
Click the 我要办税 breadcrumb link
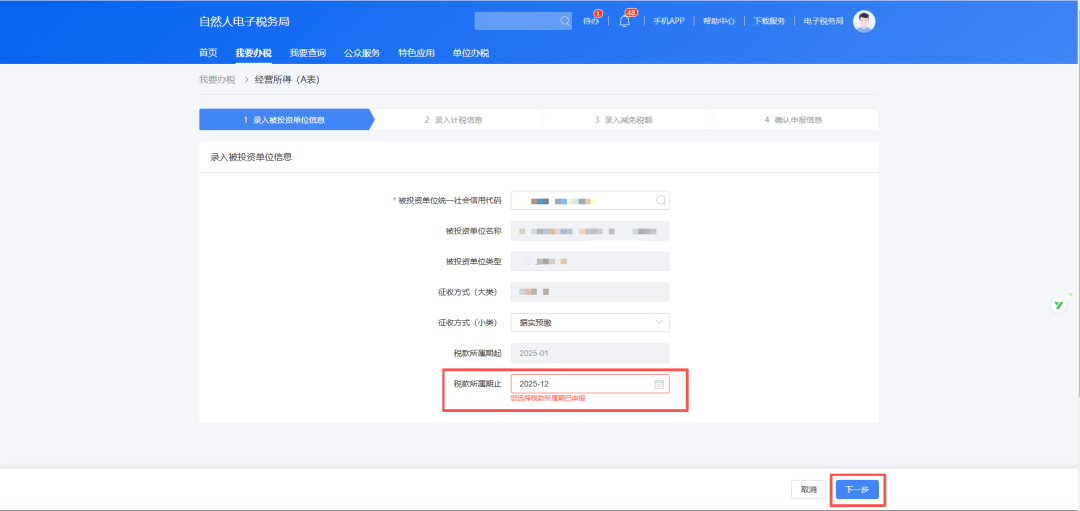217,79
